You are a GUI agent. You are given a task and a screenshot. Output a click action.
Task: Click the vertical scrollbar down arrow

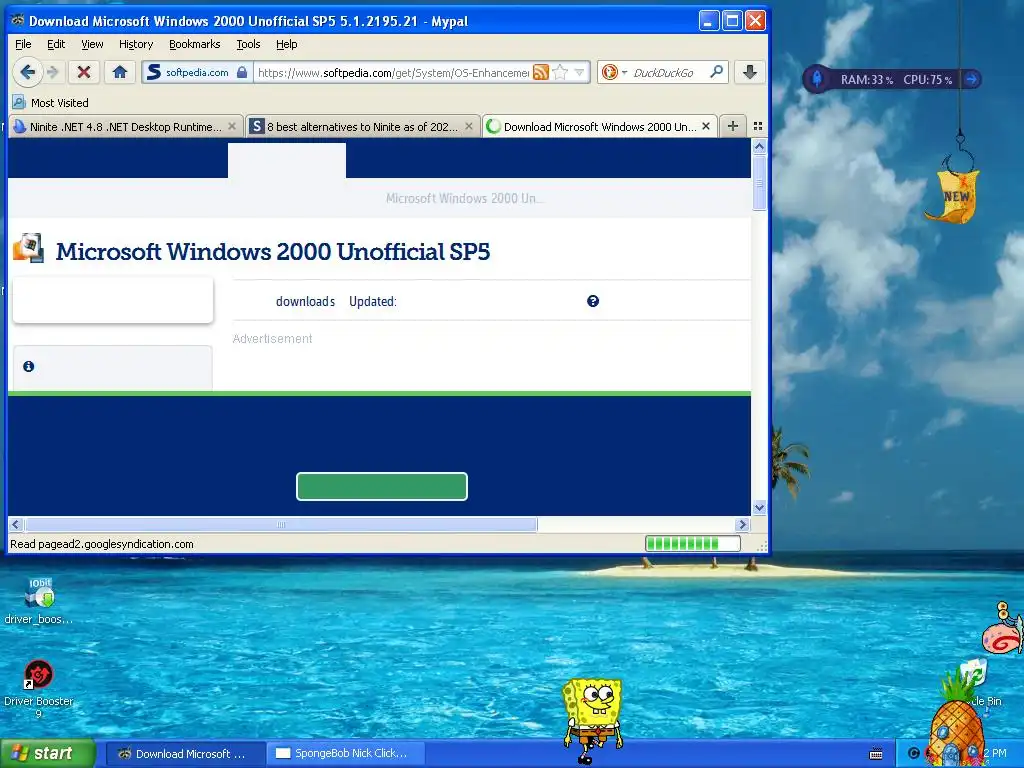point(759,507)
